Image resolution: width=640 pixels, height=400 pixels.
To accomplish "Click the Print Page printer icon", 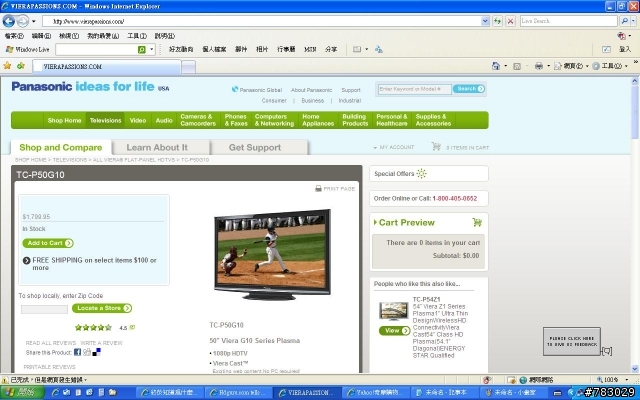I will tap(318, 188).
